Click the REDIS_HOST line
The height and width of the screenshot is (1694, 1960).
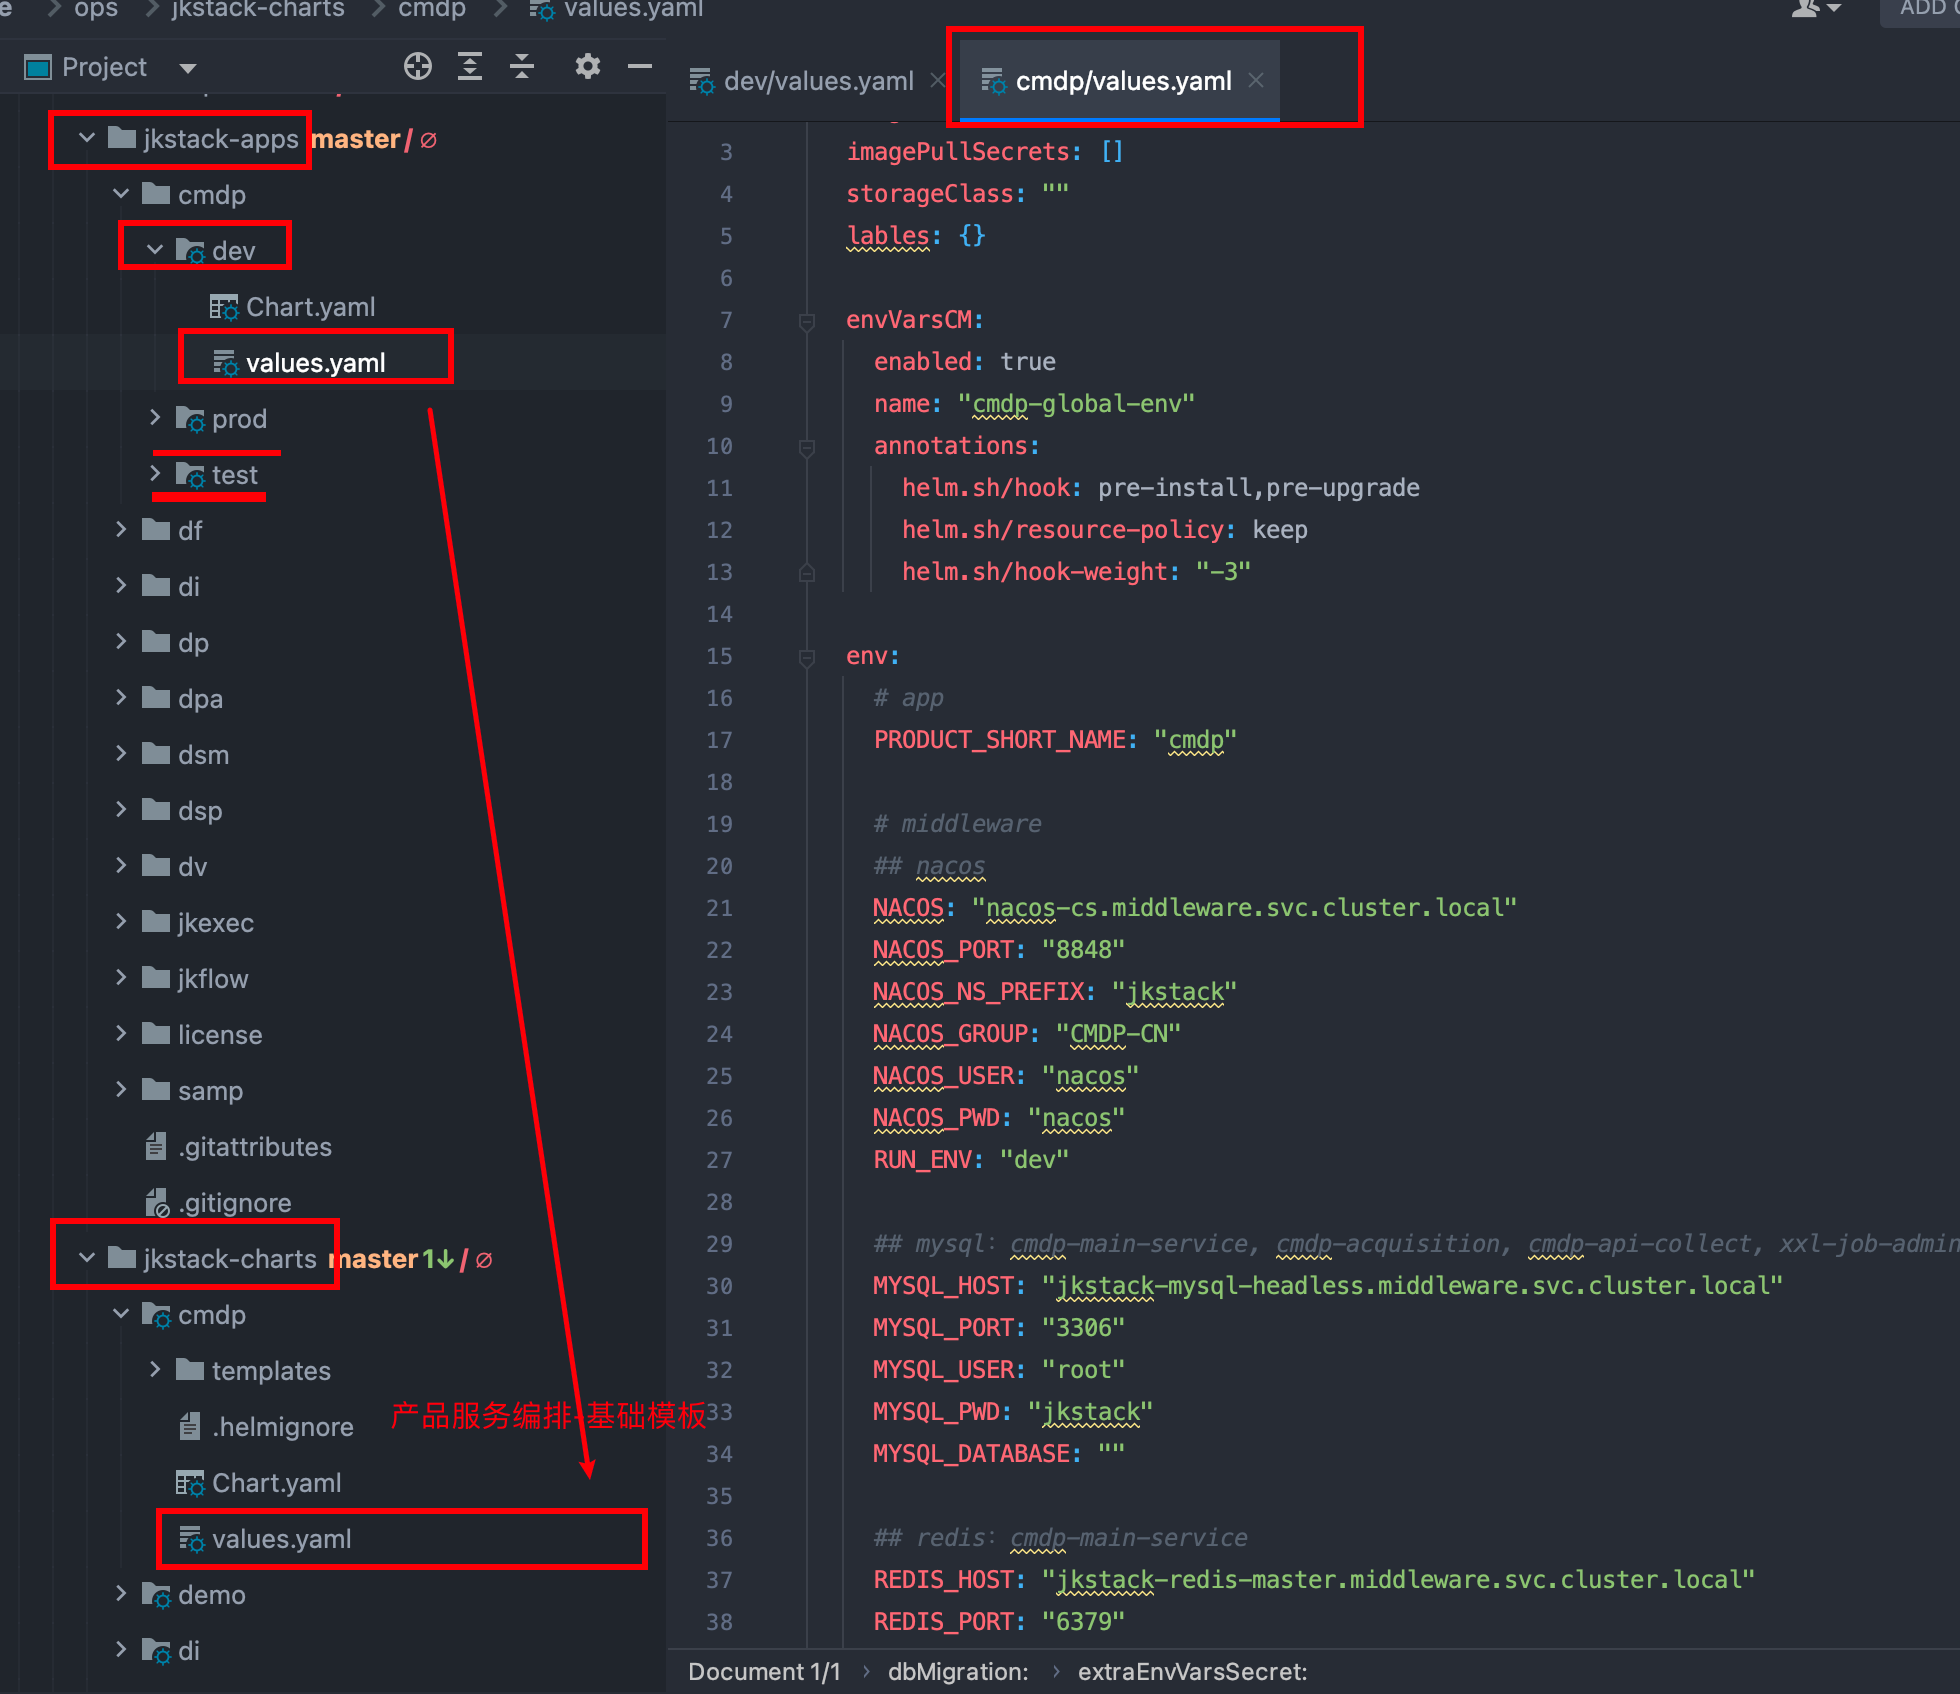[x=1314, y=1580]
